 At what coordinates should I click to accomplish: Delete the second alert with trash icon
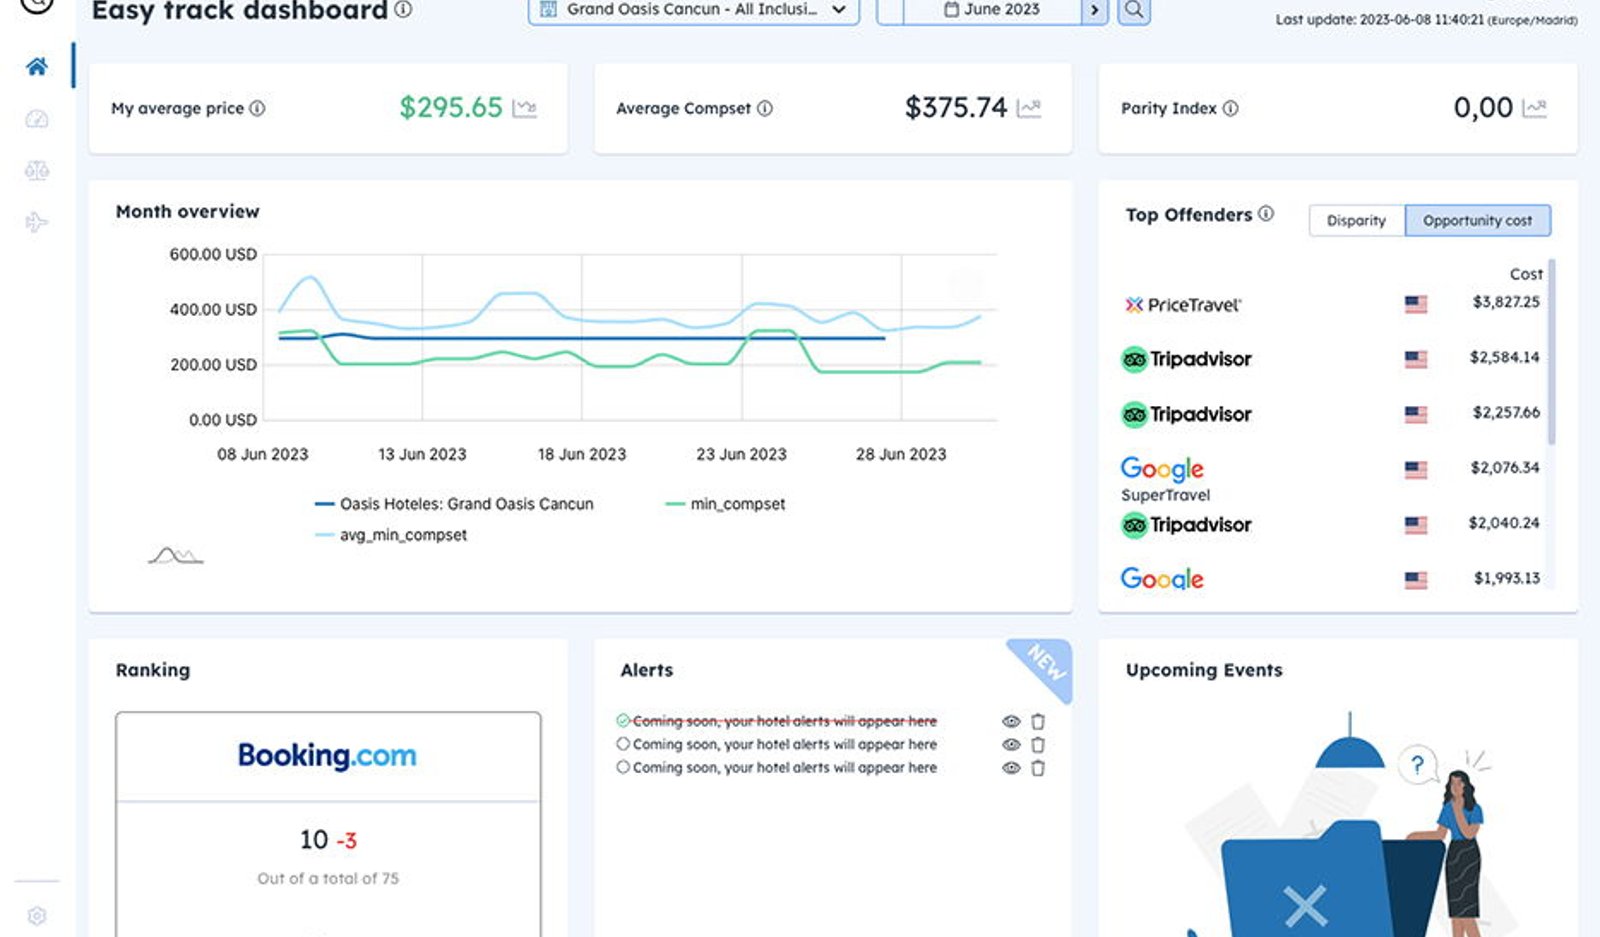tap(1038, 745)
